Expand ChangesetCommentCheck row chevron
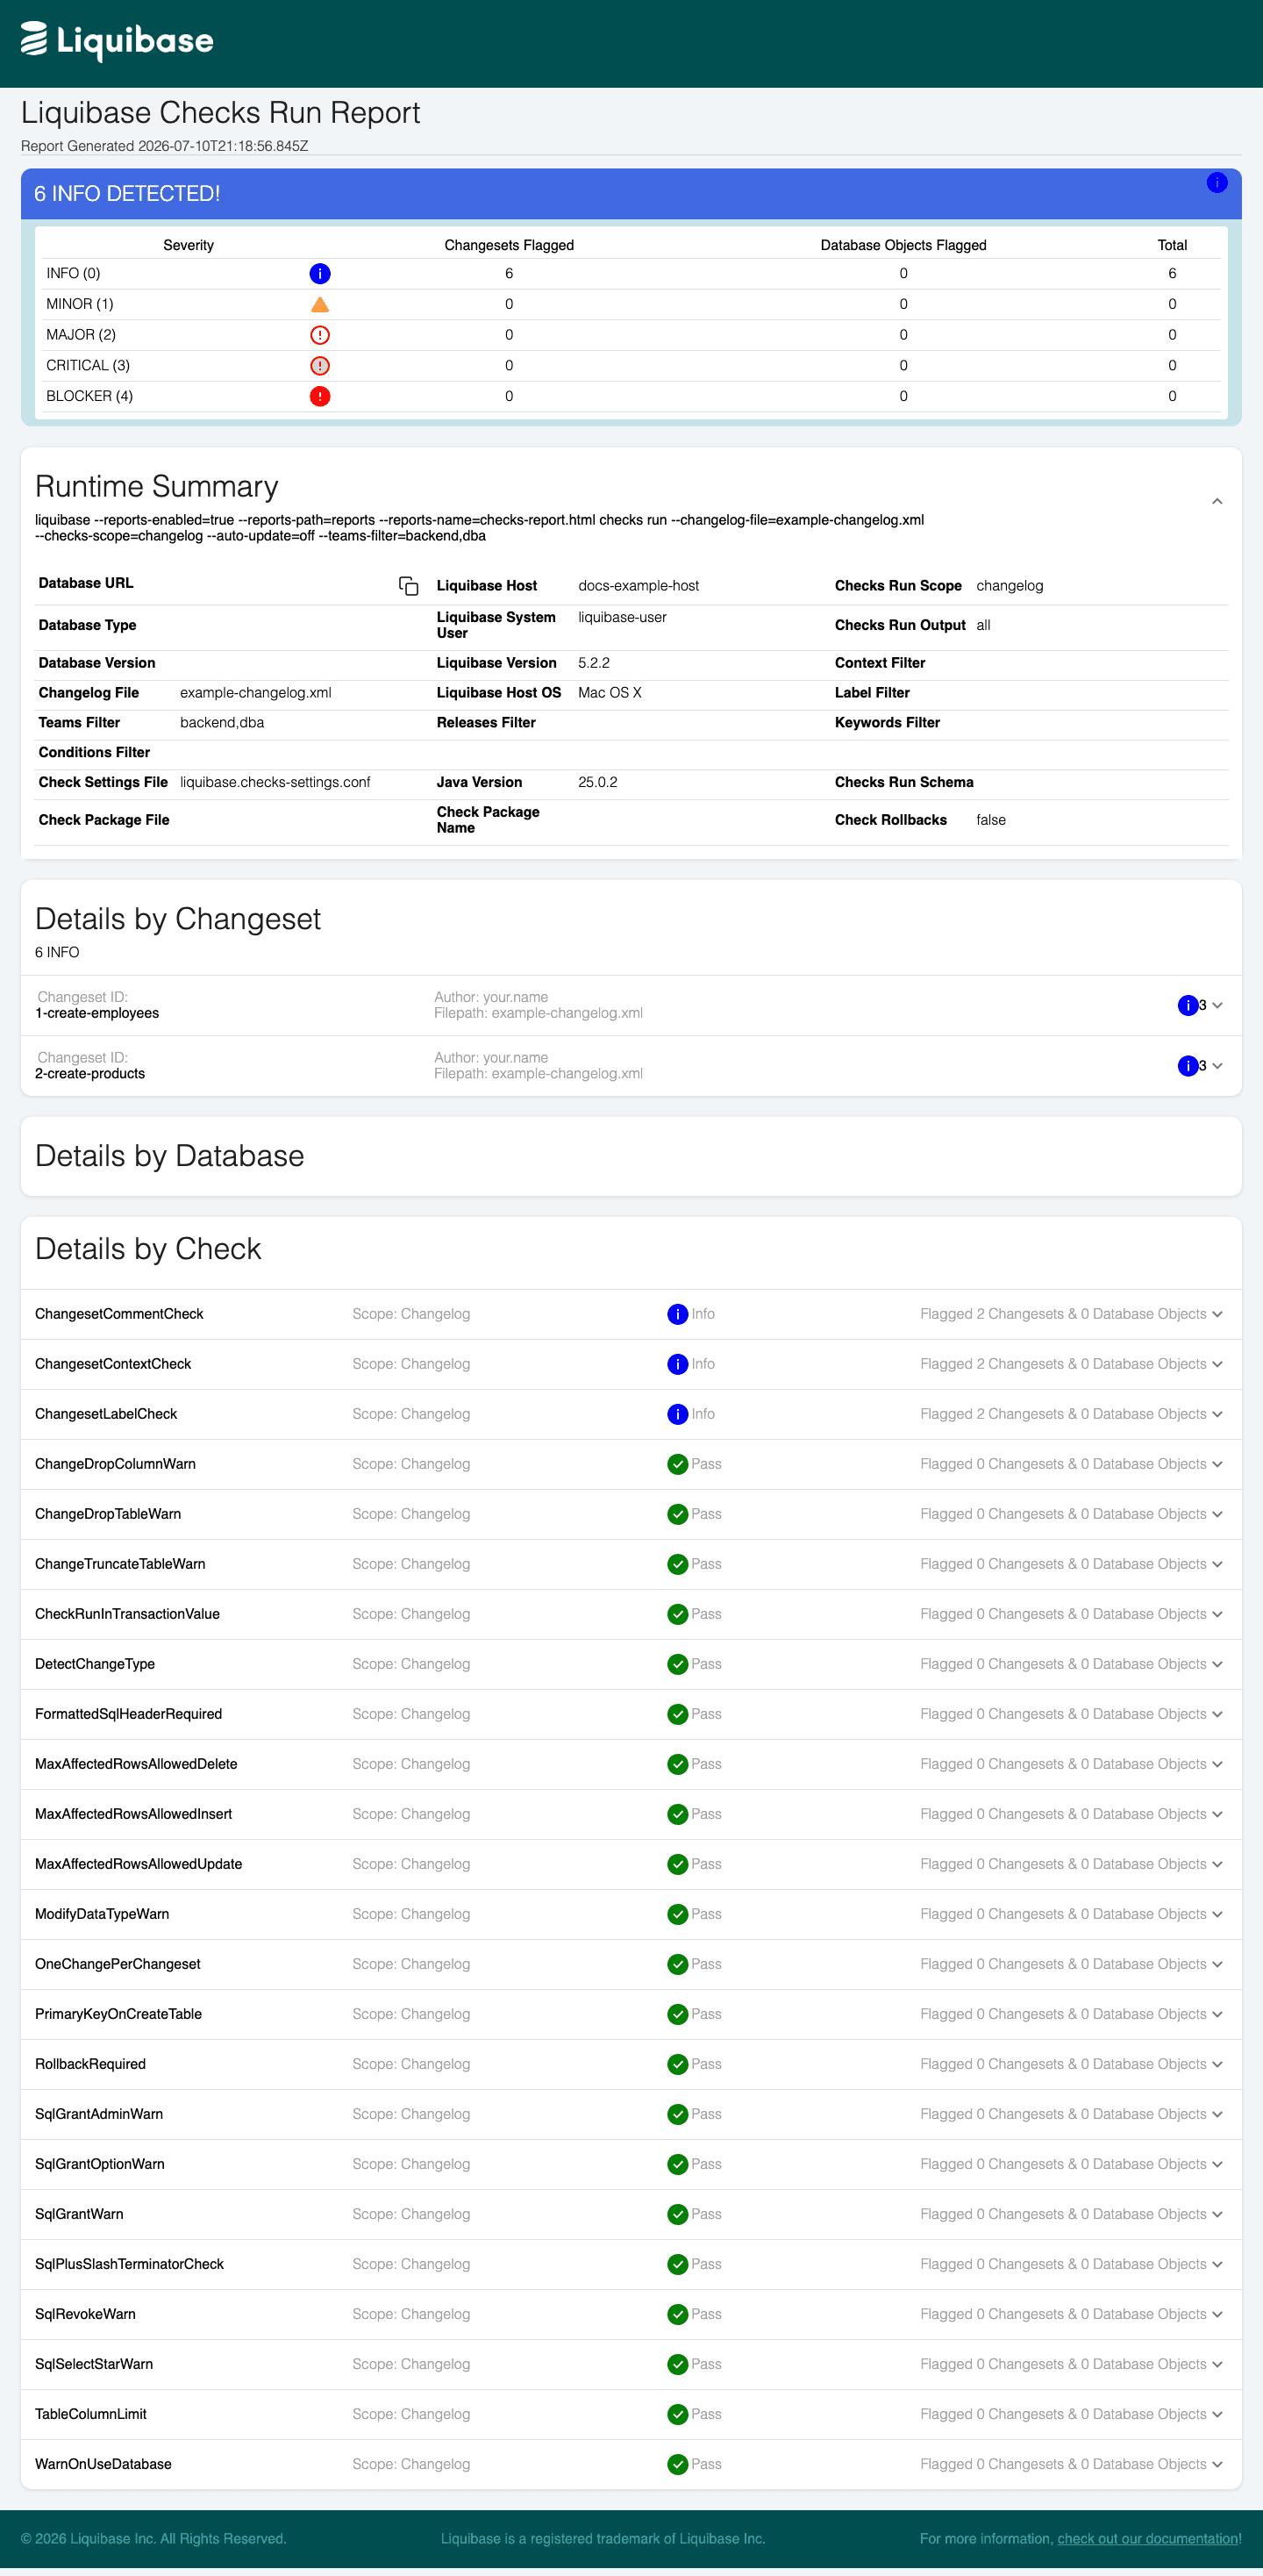Screen dimensions: 1263x2576 pos(1217,1314)
